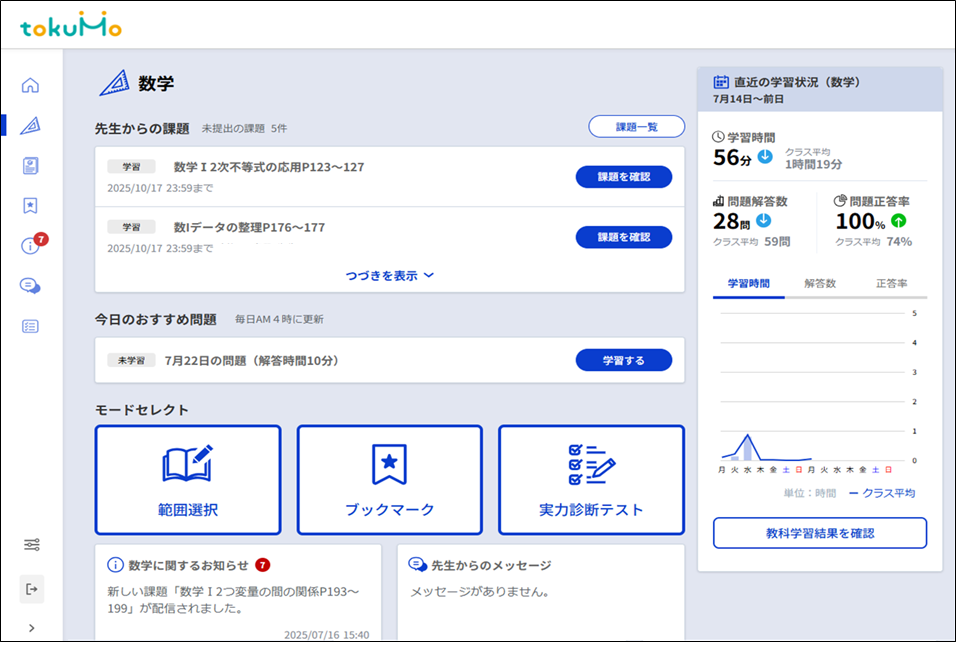Open the 課題一覧 assignment list
This screenshot has width=958, height=646.
coord(636,127)
